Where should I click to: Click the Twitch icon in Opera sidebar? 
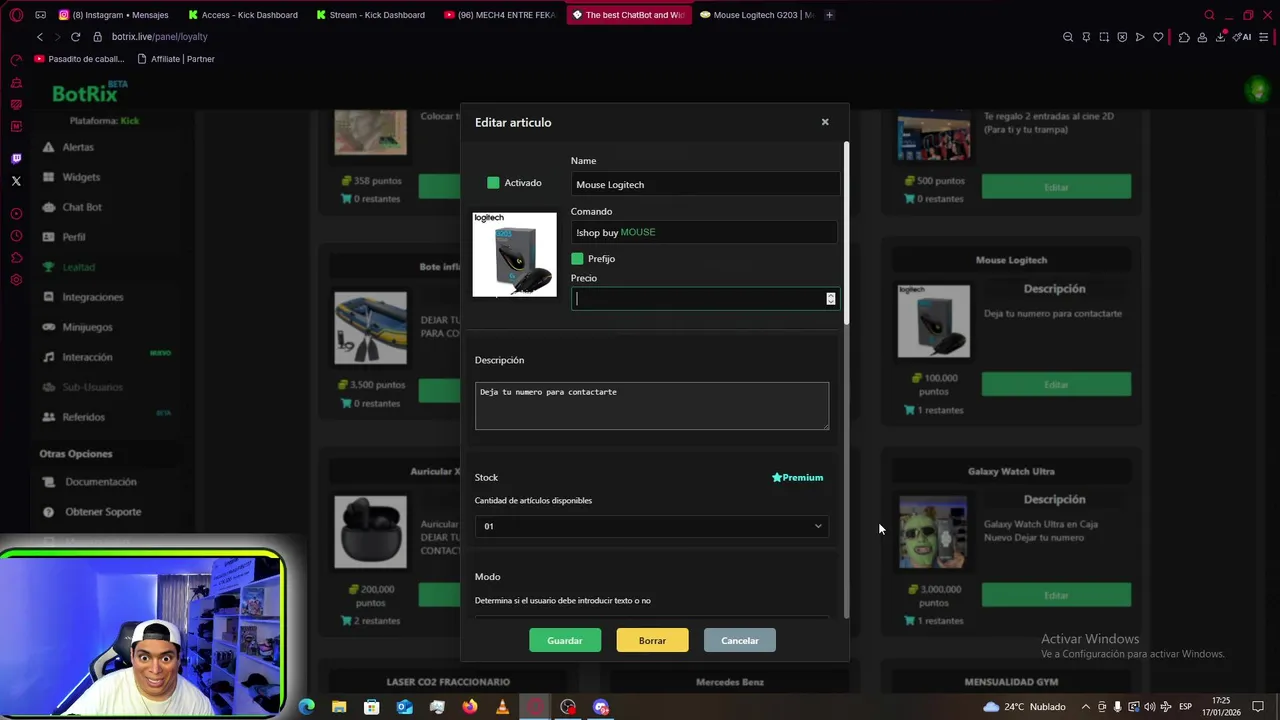[16, 159]
